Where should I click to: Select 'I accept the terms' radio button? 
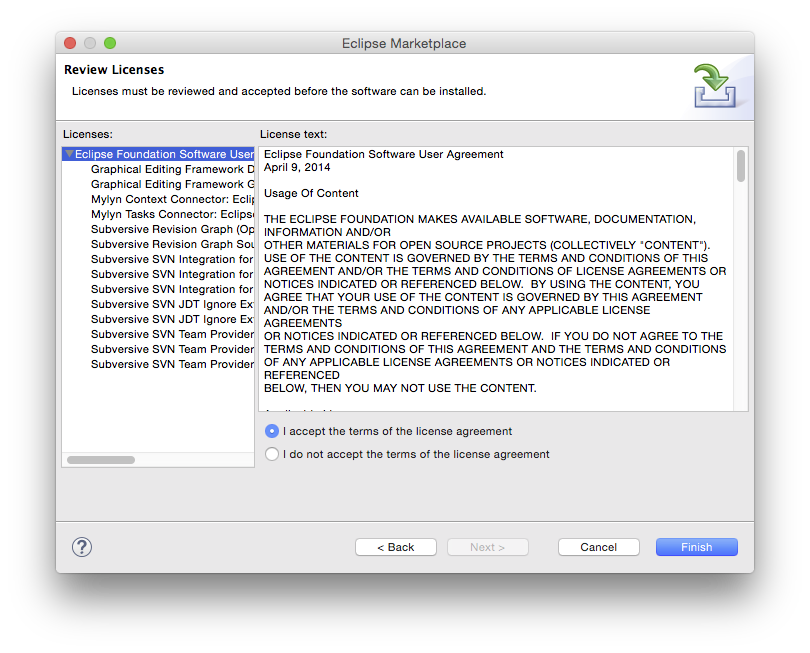tap(272, 431)
